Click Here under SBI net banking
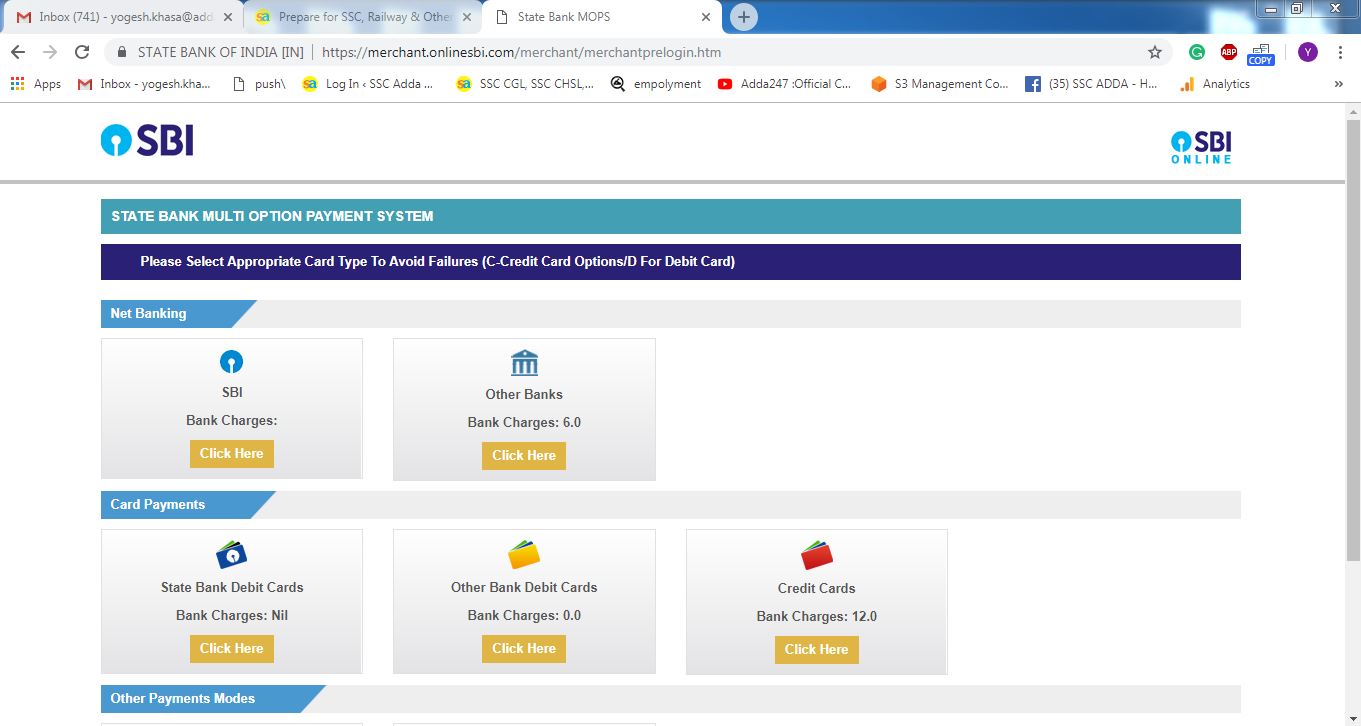Viewport: 1361px width, 726px height. pos(232,453)
